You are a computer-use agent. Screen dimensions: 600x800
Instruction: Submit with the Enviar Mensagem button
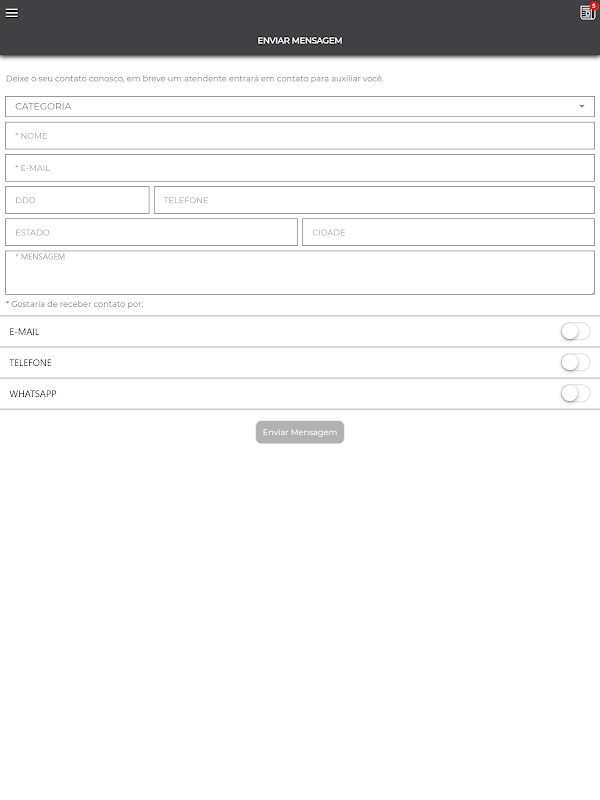point(300,432)
